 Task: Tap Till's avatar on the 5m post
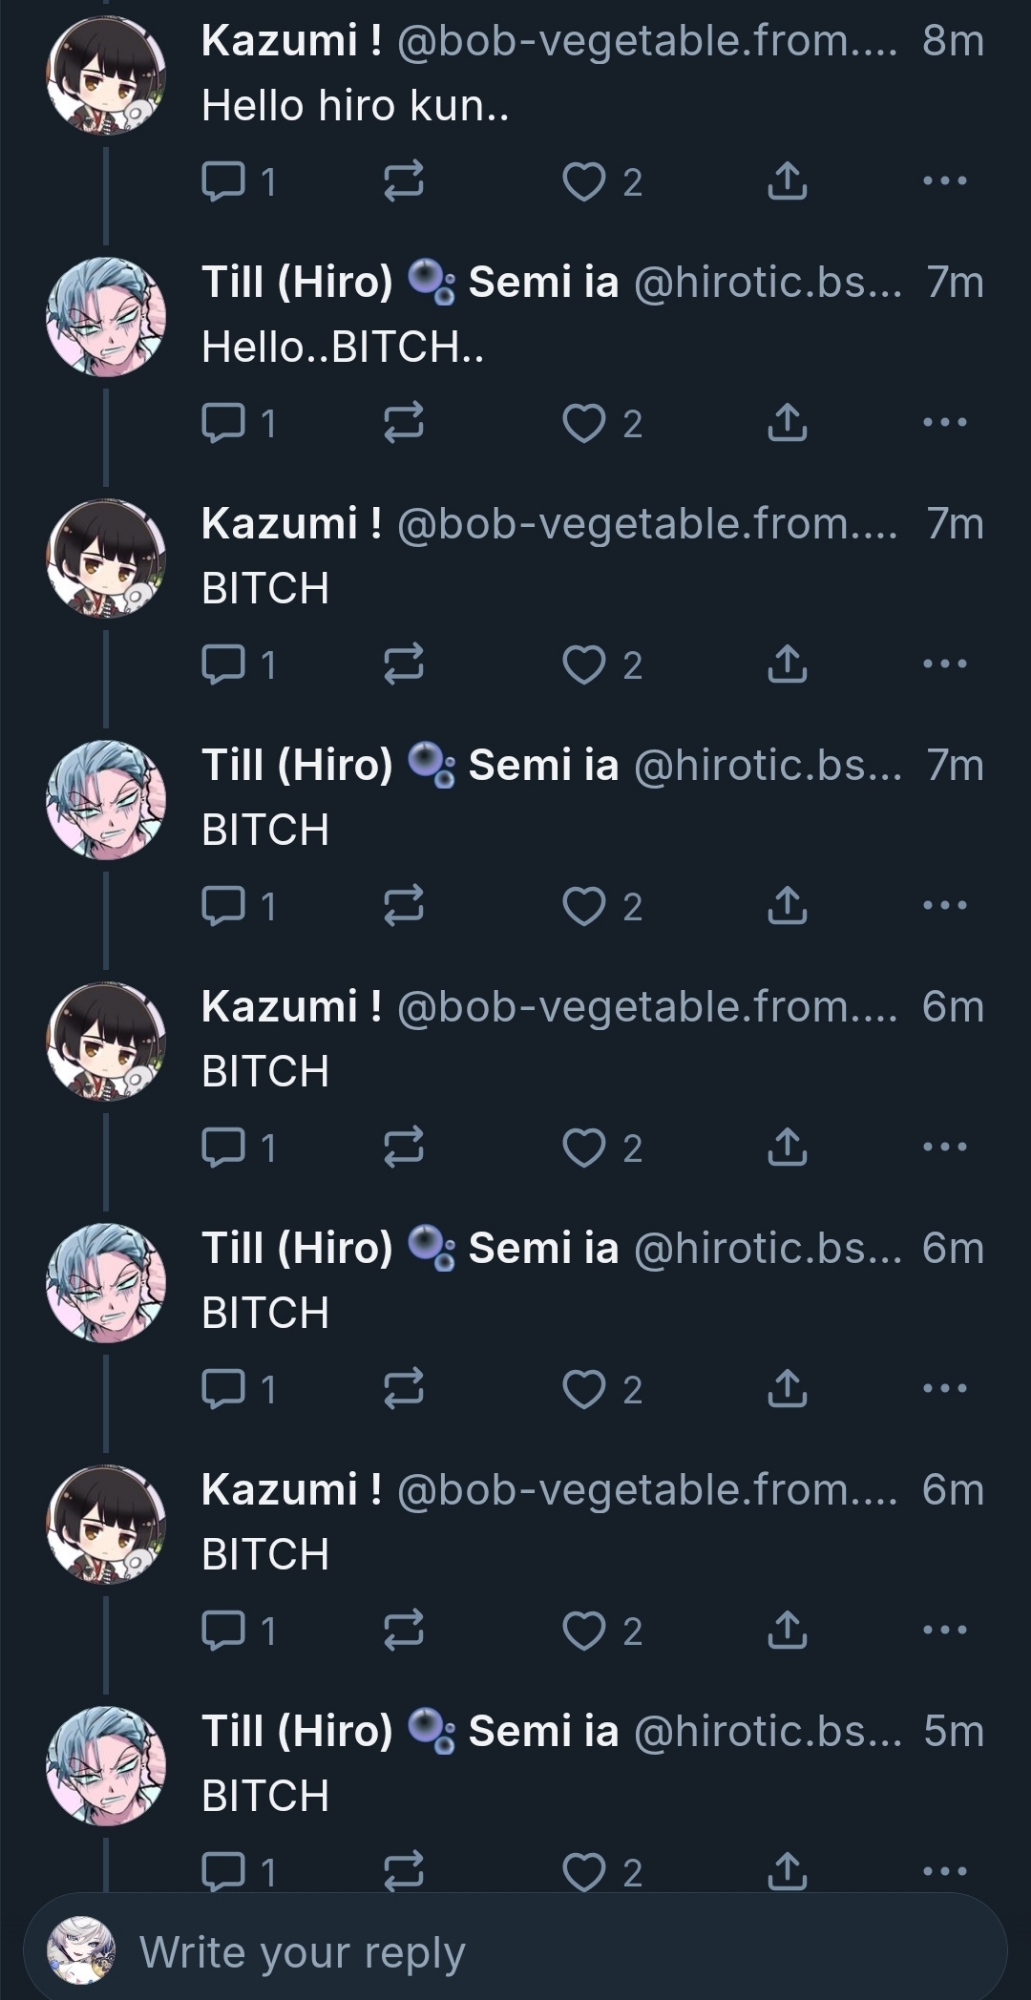pyautogui.click(x=106, y=1765)
